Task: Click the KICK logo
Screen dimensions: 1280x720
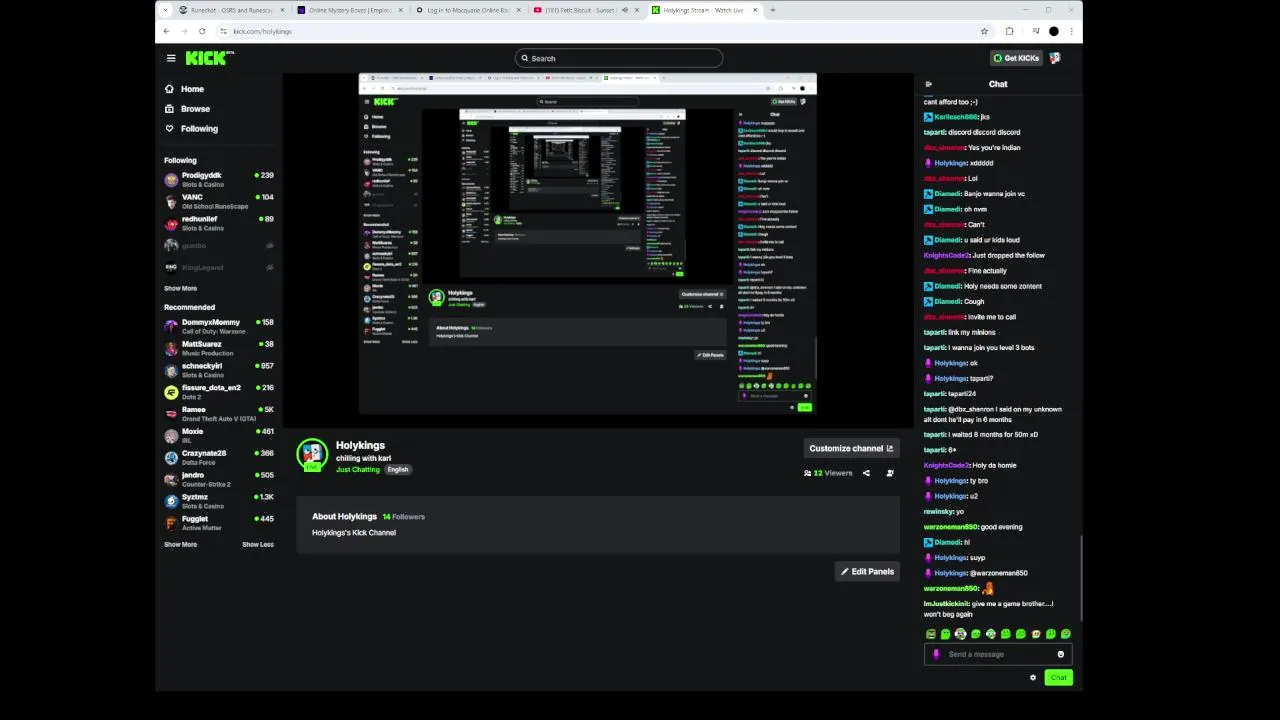Action: (x=208, y=58)
